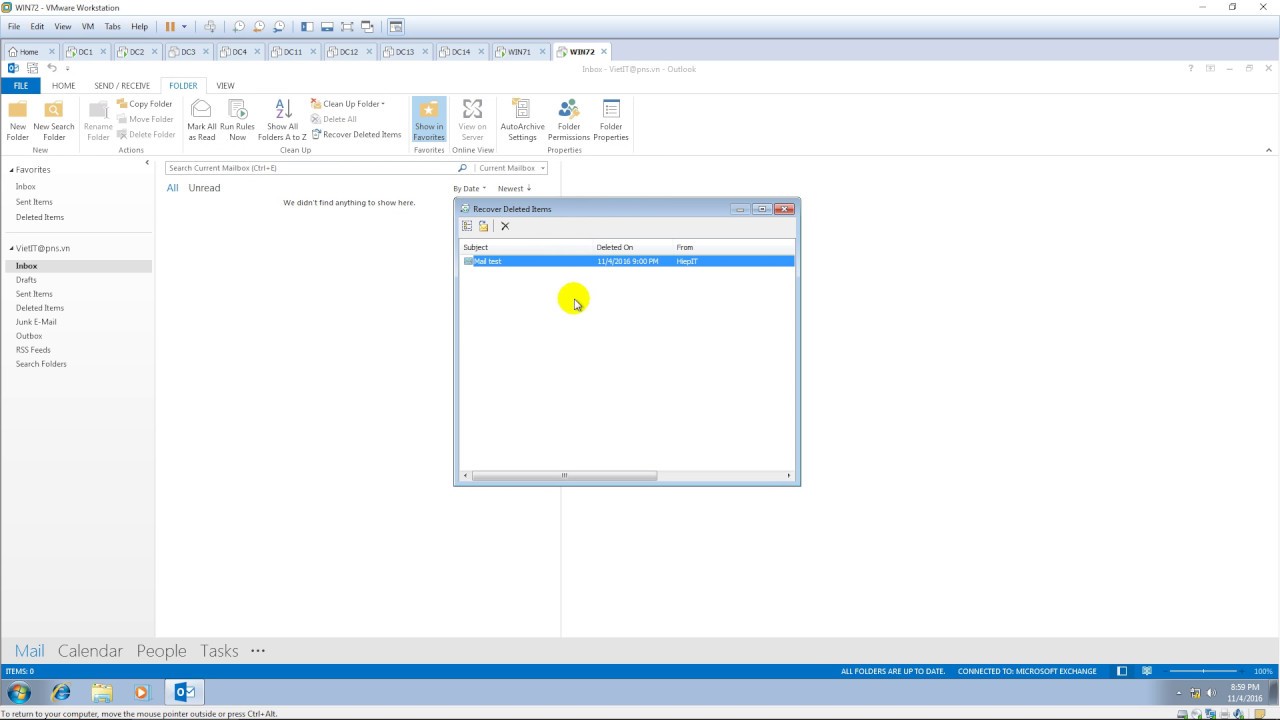The image size is (1280, 720).
Task: Click Normal view icon in status bar
Action: (1122, 671)
